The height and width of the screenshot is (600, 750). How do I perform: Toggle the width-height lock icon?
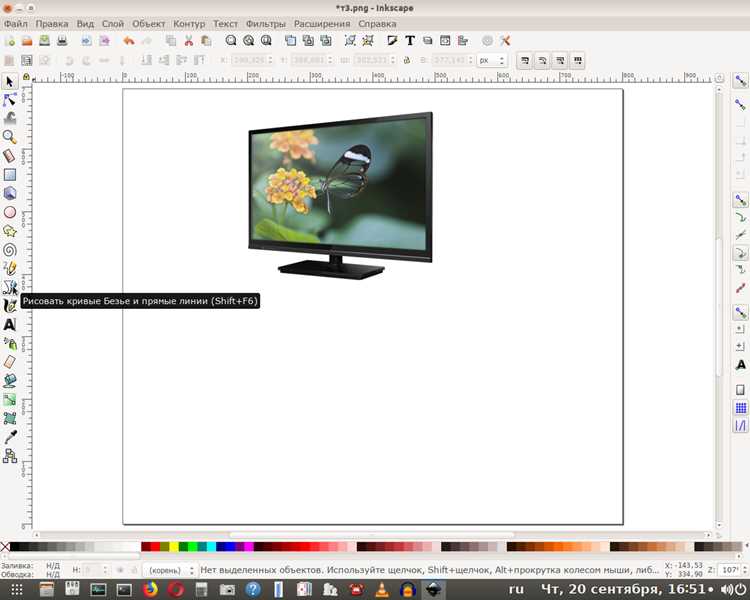[407, 60]
